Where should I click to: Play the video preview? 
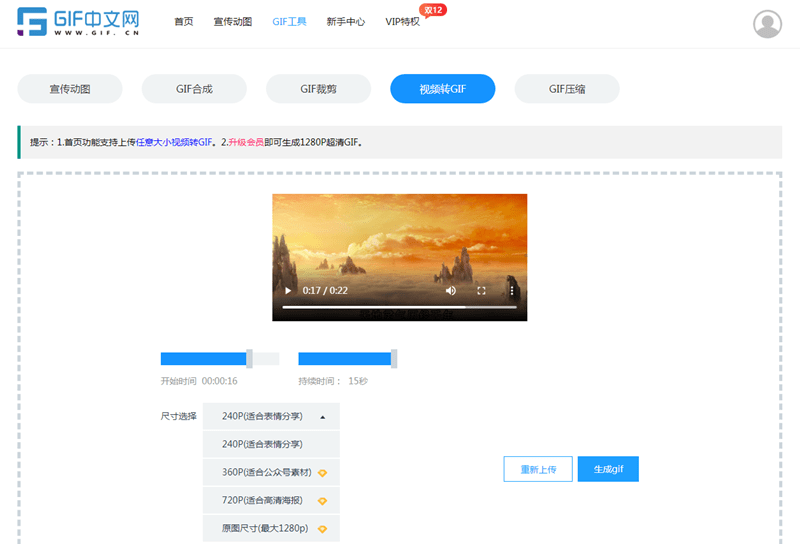click(x=288, y=290)
